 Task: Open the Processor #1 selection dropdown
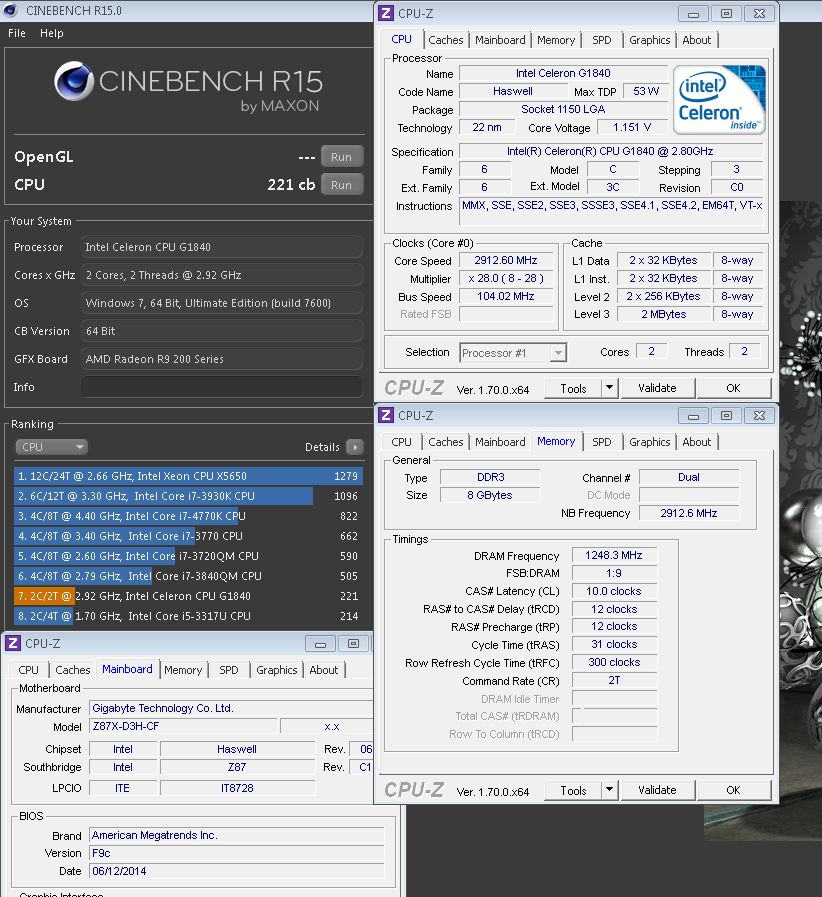coord(513,353)
